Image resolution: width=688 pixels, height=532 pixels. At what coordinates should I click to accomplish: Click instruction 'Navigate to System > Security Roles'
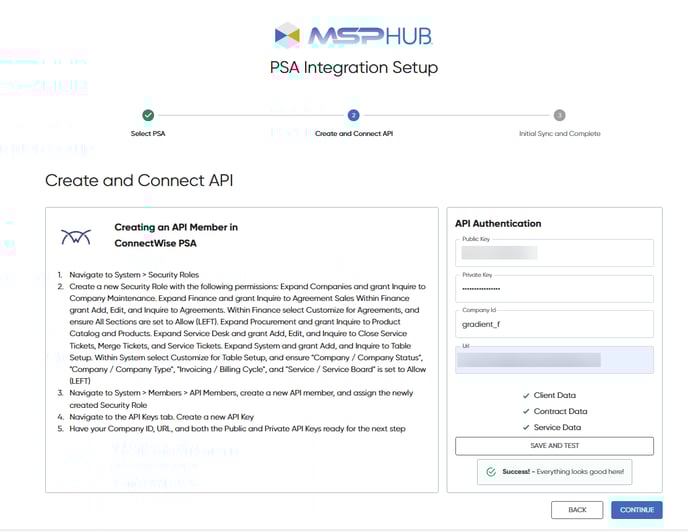[134, 275]
